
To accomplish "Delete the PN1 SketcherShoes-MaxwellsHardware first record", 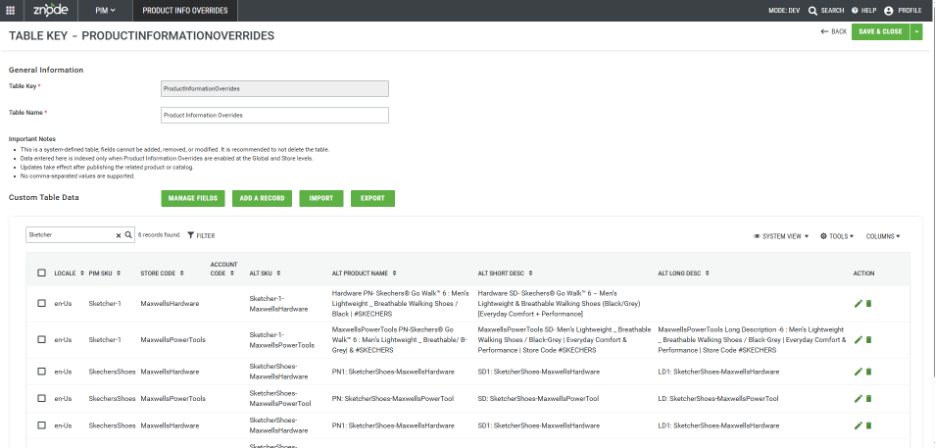I will point(869,372).
